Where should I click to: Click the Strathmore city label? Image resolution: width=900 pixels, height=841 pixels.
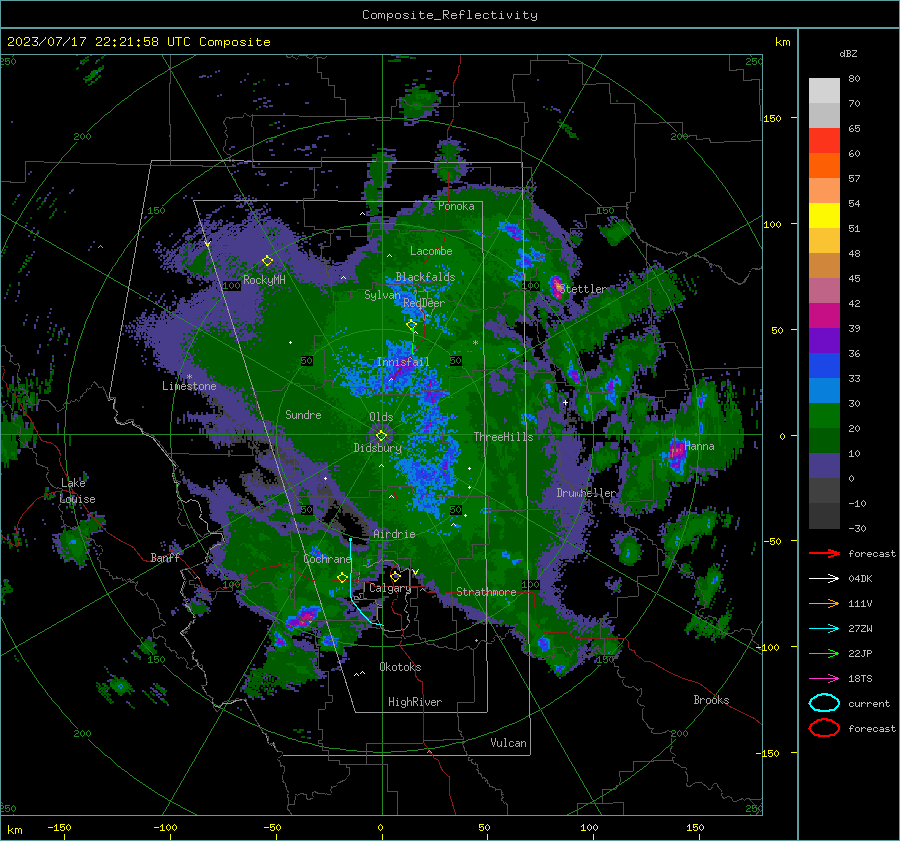[x=486, y=592]
